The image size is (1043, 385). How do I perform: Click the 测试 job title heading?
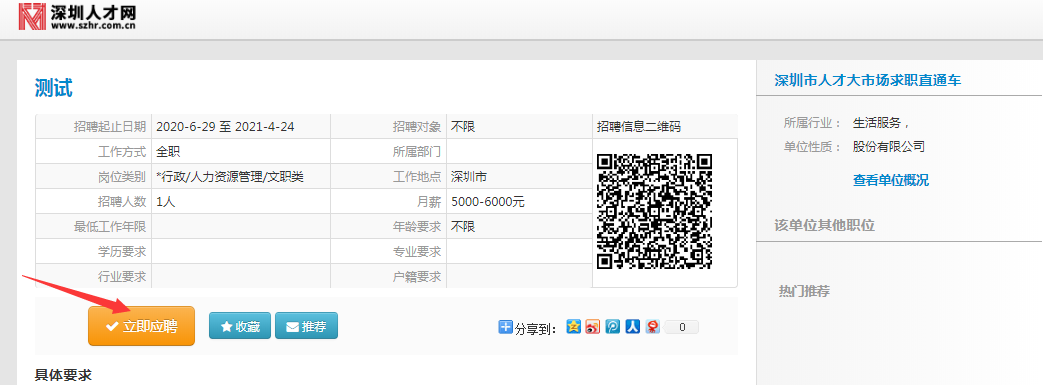(54, 88)
